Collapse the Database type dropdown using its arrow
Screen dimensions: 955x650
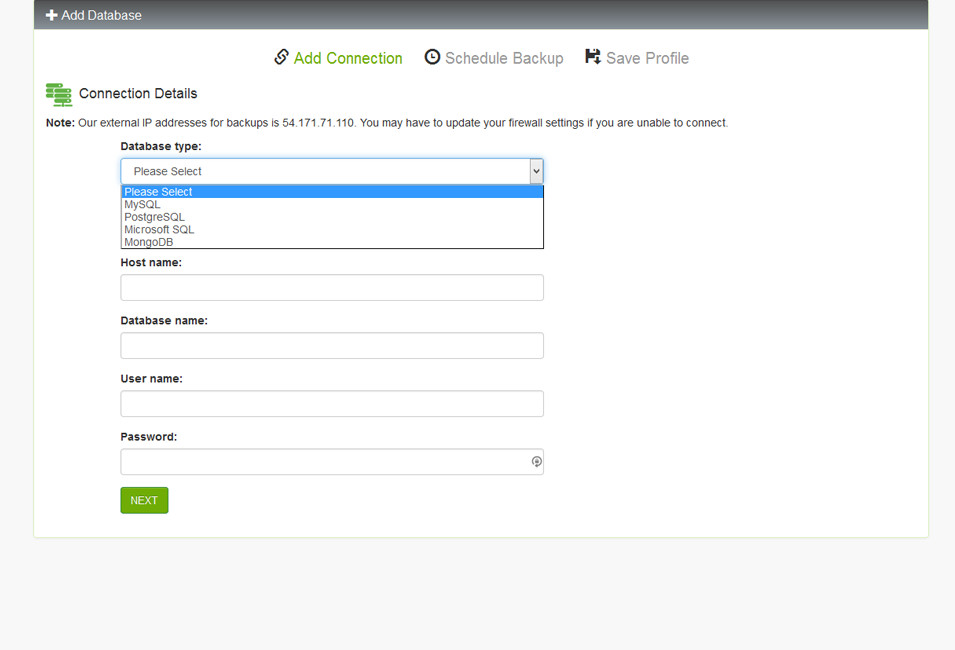(x=536, y=171)
